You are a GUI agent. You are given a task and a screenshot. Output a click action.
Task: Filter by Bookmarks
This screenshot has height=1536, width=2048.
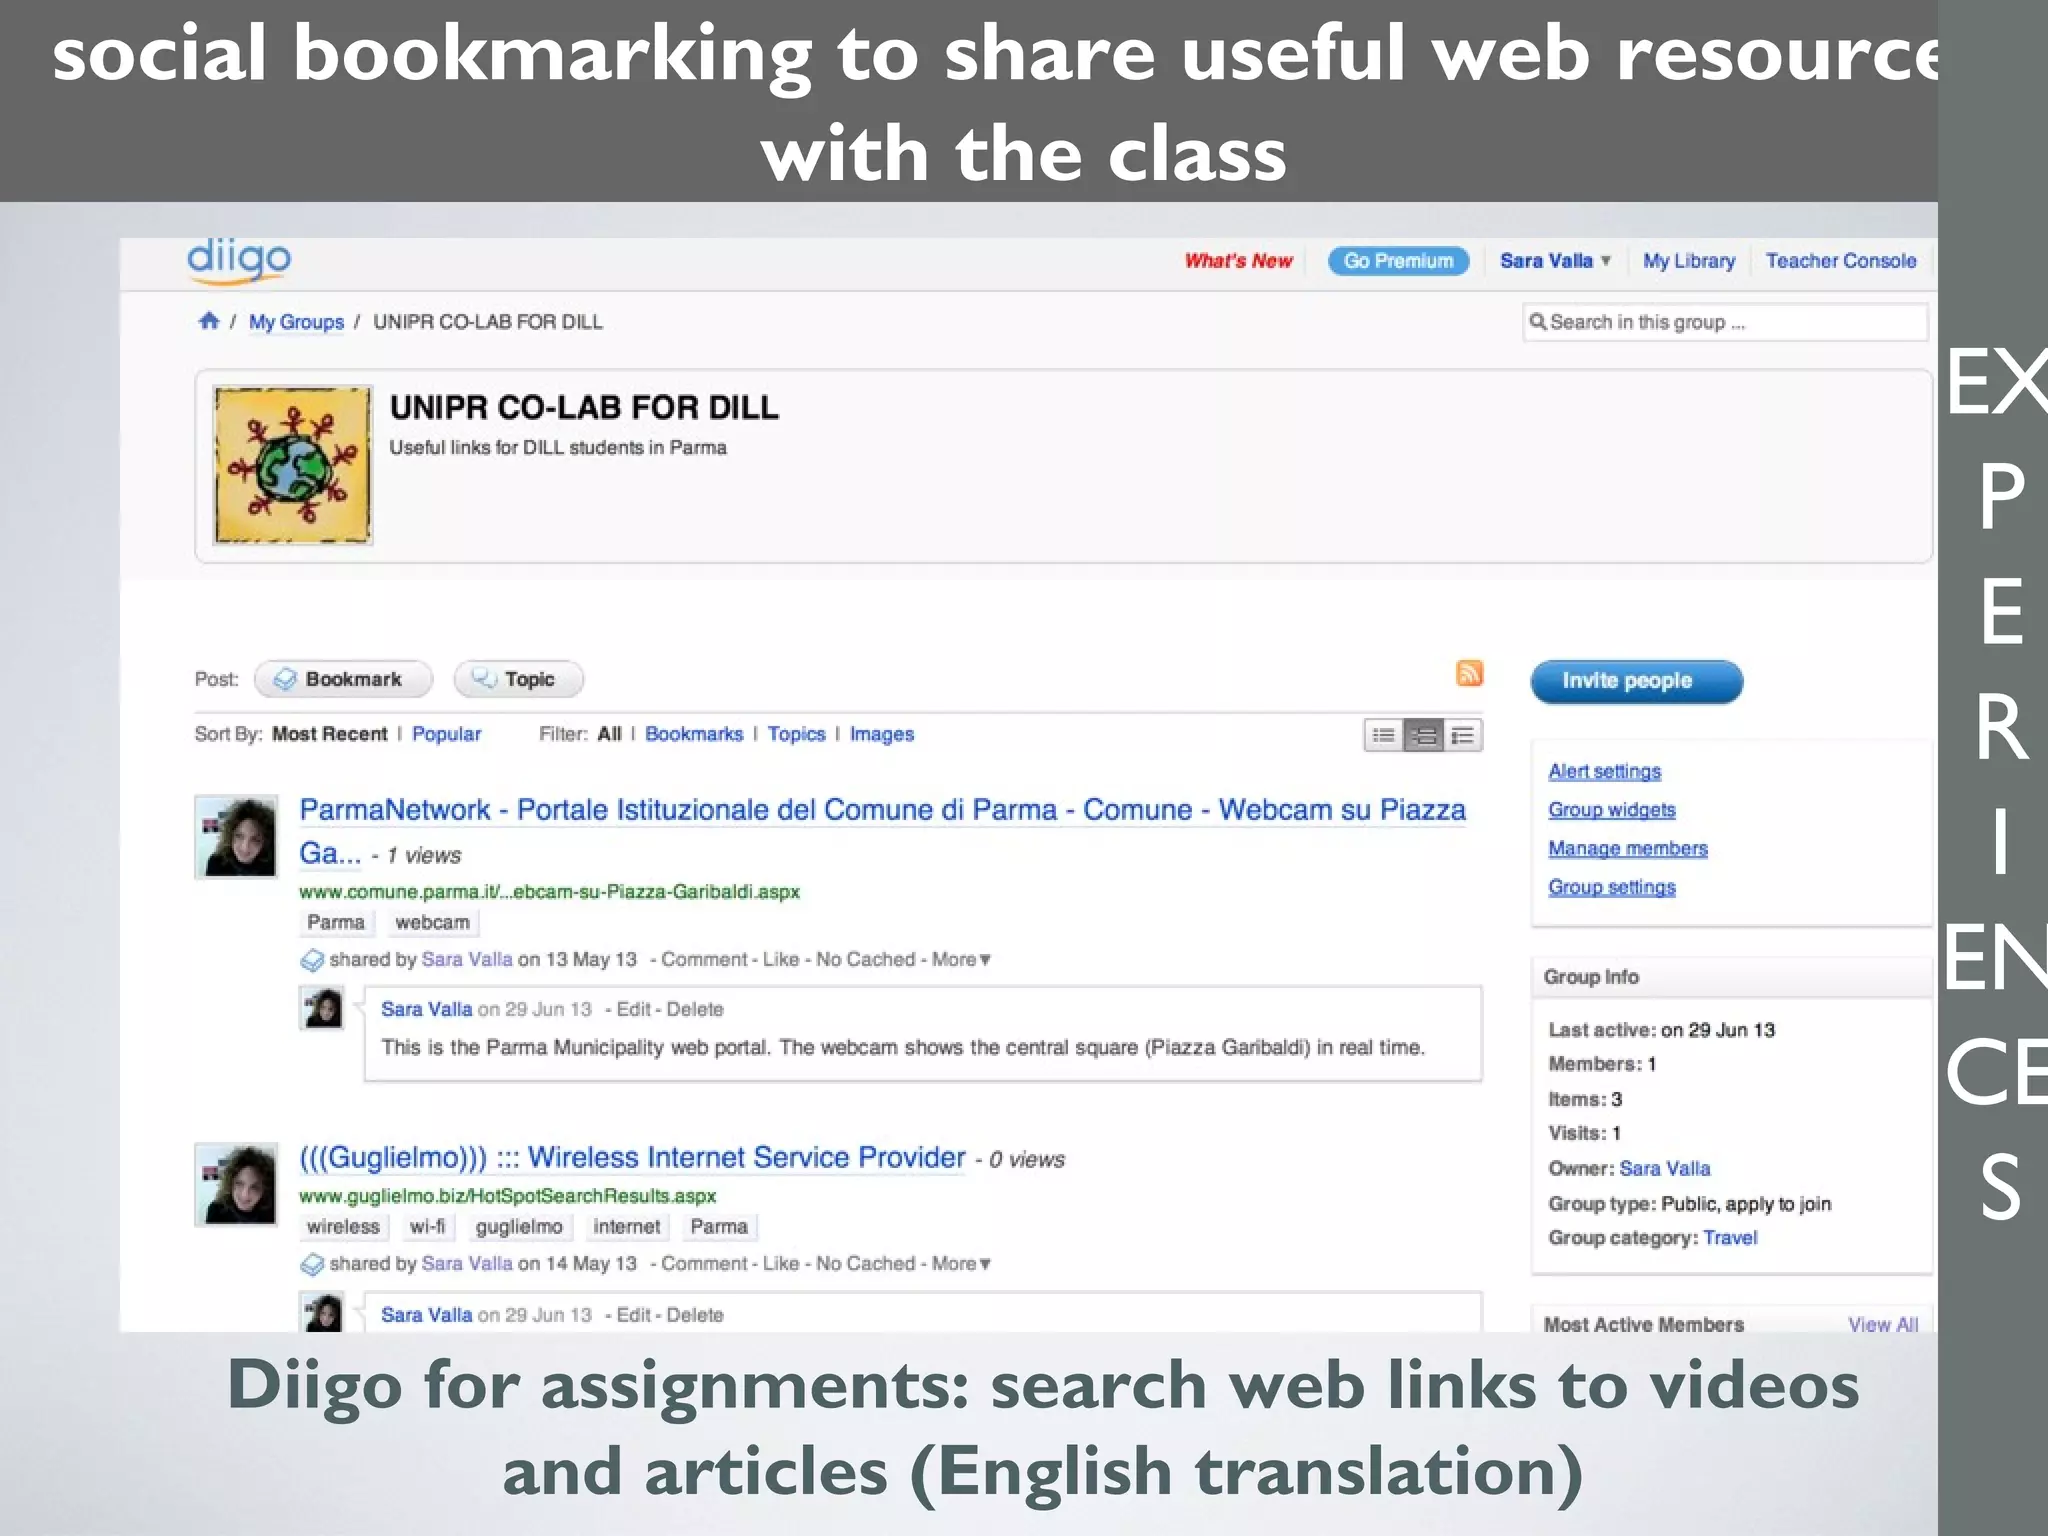point(694,734)
